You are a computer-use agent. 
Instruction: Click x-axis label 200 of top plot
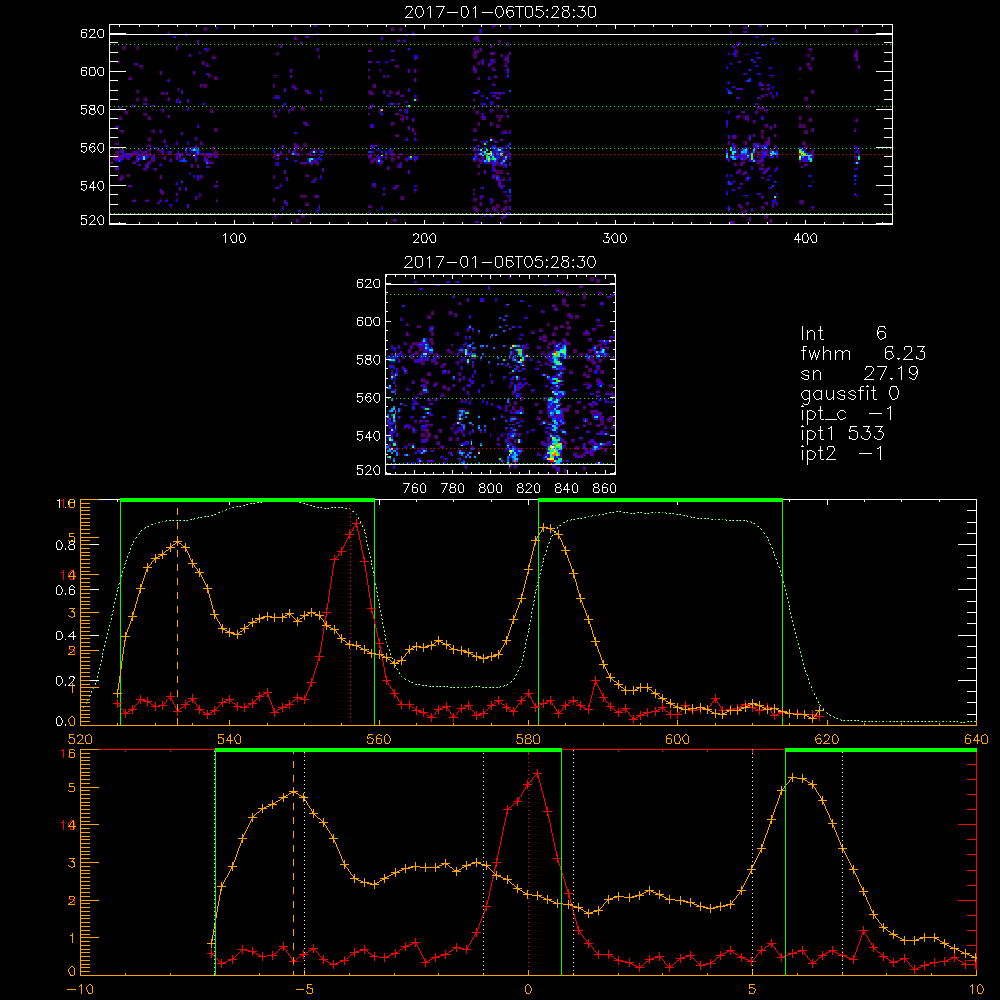424,239
